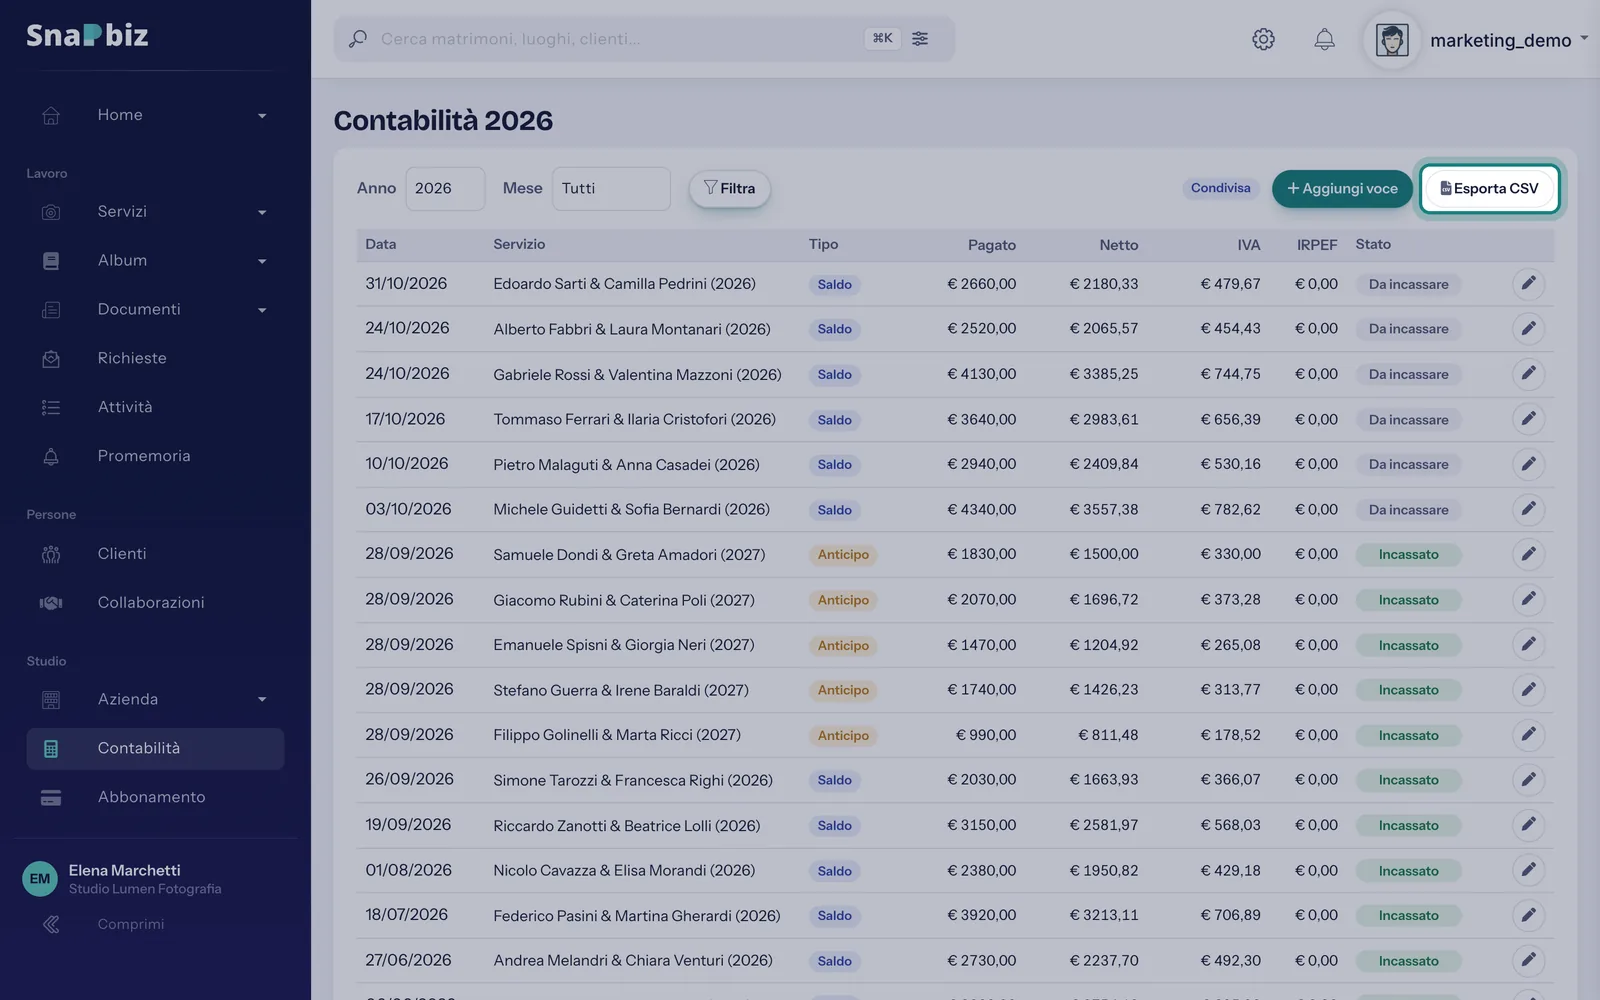Click the magnifier search icon

(357, 39)
